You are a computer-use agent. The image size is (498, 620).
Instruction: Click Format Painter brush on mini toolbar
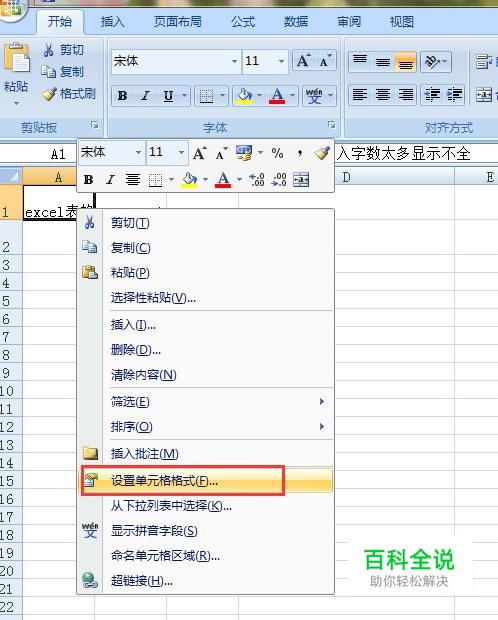(x=322, y=153)
